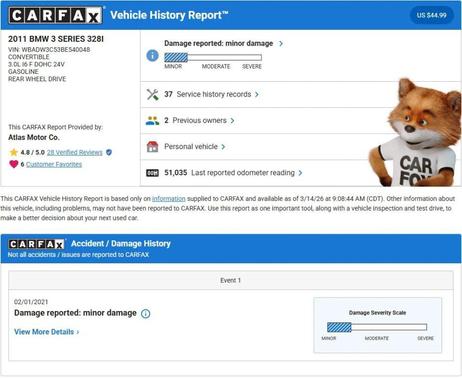
Task: Click the 4.8 / 5.0 rating text
Action: (32, 153)
